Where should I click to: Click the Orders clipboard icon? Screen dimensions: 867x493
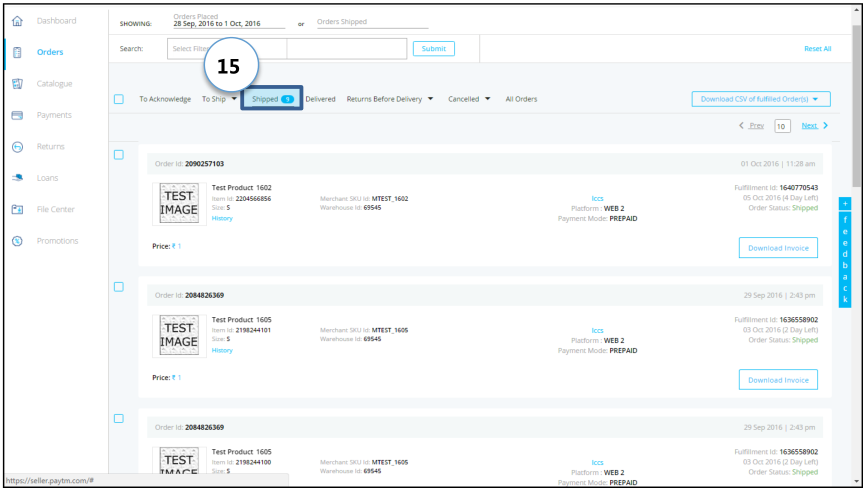coord(17,53)
